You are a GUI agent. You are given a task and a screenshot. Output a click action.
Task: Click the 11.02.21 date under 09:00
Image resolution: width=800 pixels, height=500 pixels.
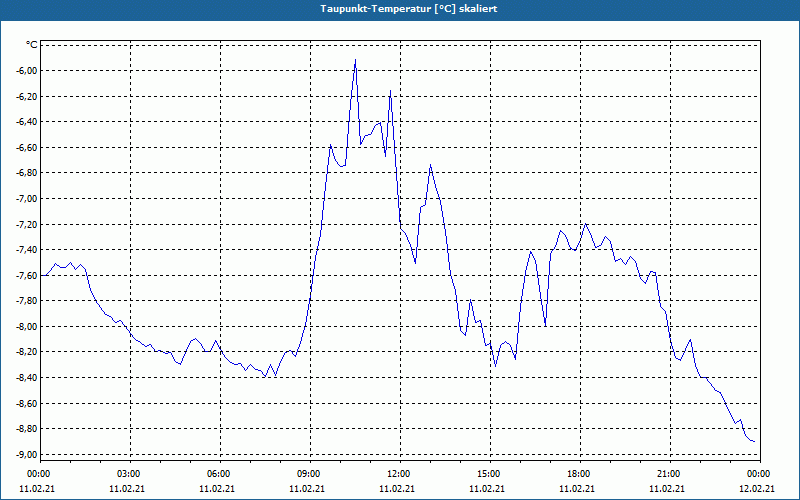307,488
